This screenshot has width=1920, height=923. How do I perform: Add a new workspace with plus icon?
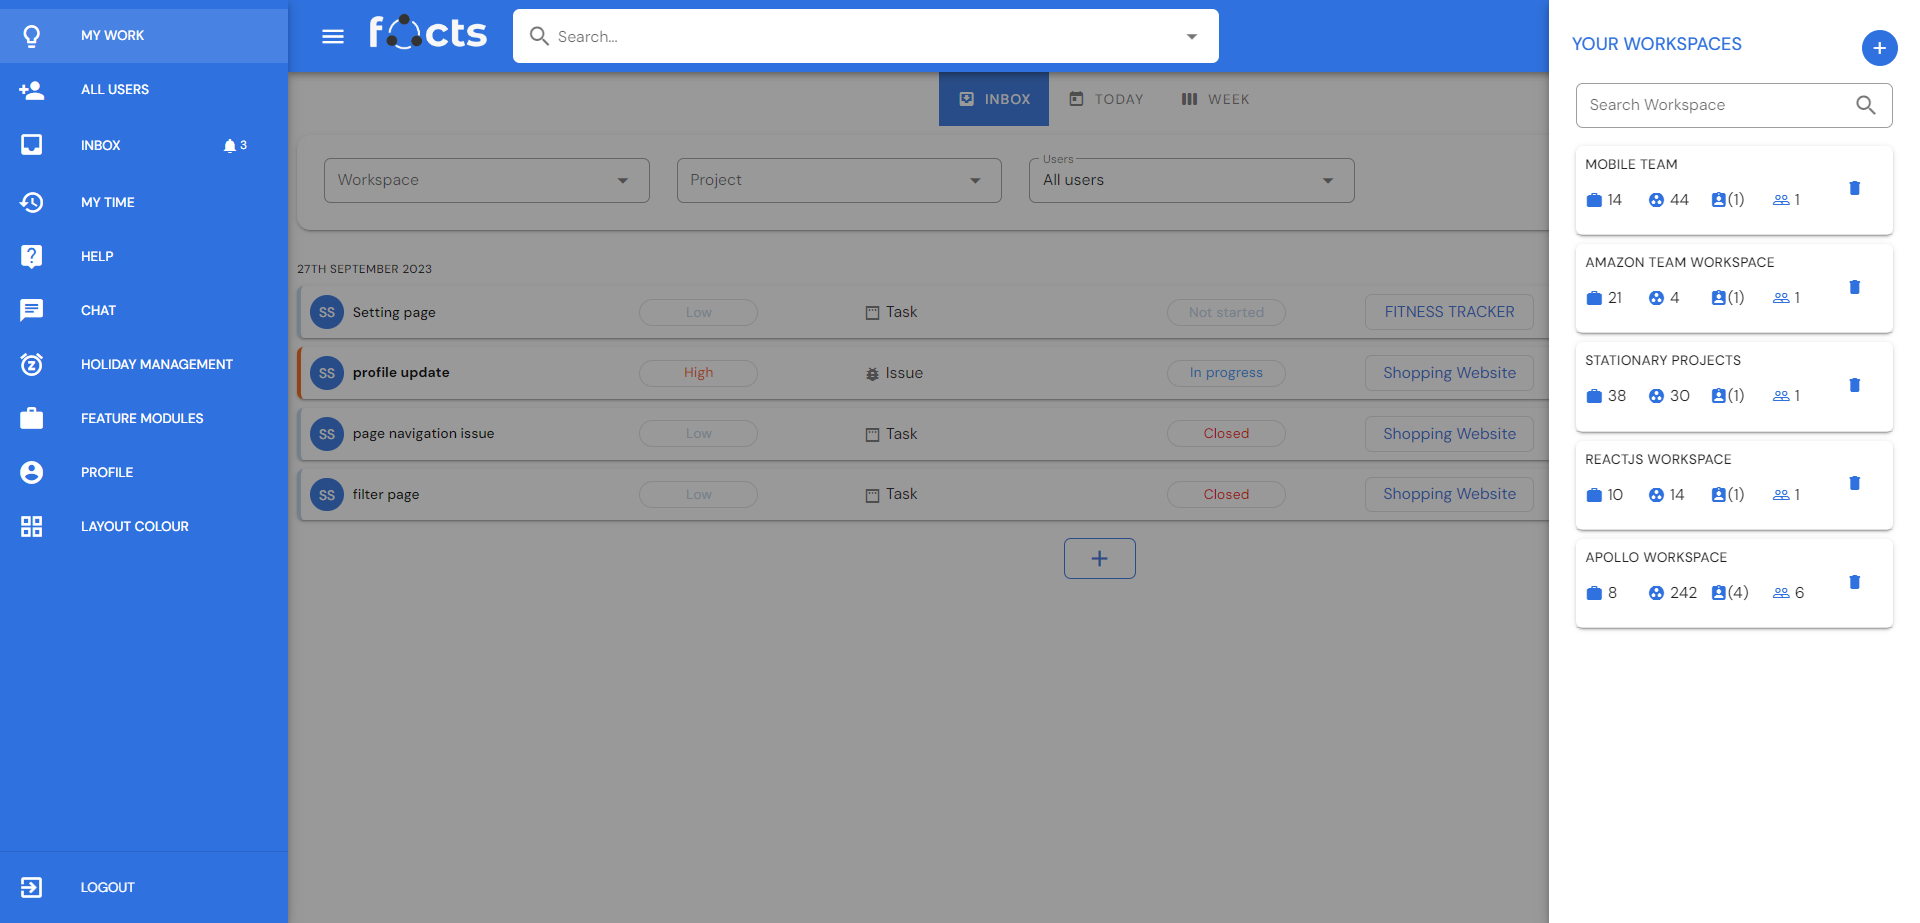click(1879, 48)
